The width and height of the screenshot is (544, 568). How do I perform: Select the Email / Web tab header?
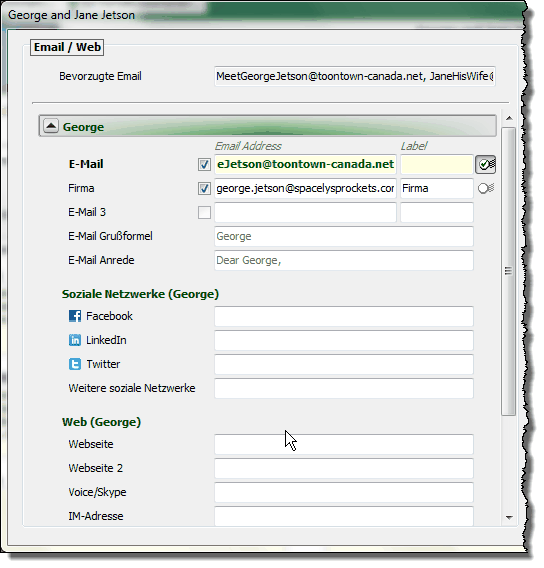point(67,47)
